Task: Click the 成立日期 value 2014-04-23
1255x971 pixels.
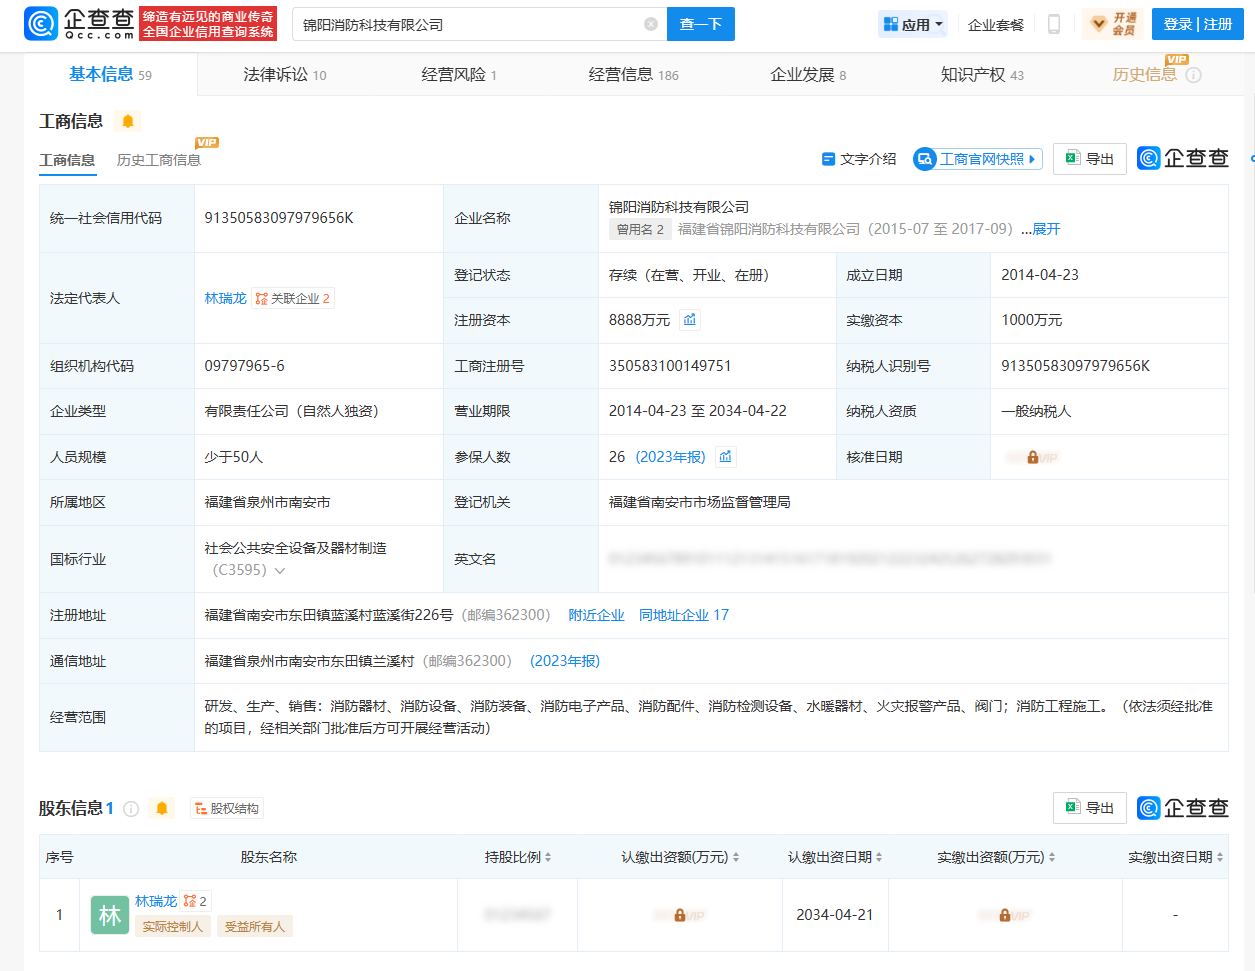Action: click(x=1040, y=275)
